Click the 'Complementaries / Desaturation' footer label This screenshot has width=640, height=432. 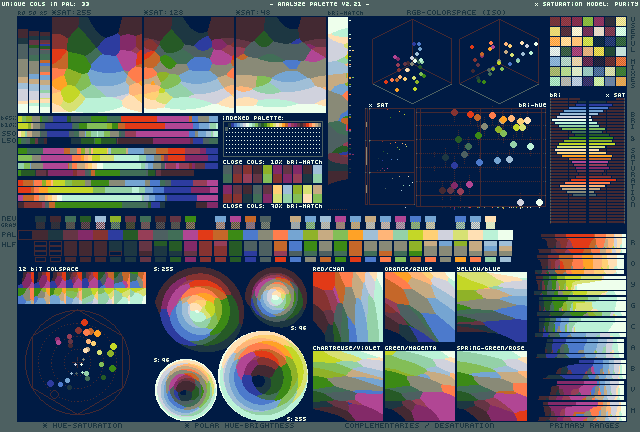coord(419,425)
